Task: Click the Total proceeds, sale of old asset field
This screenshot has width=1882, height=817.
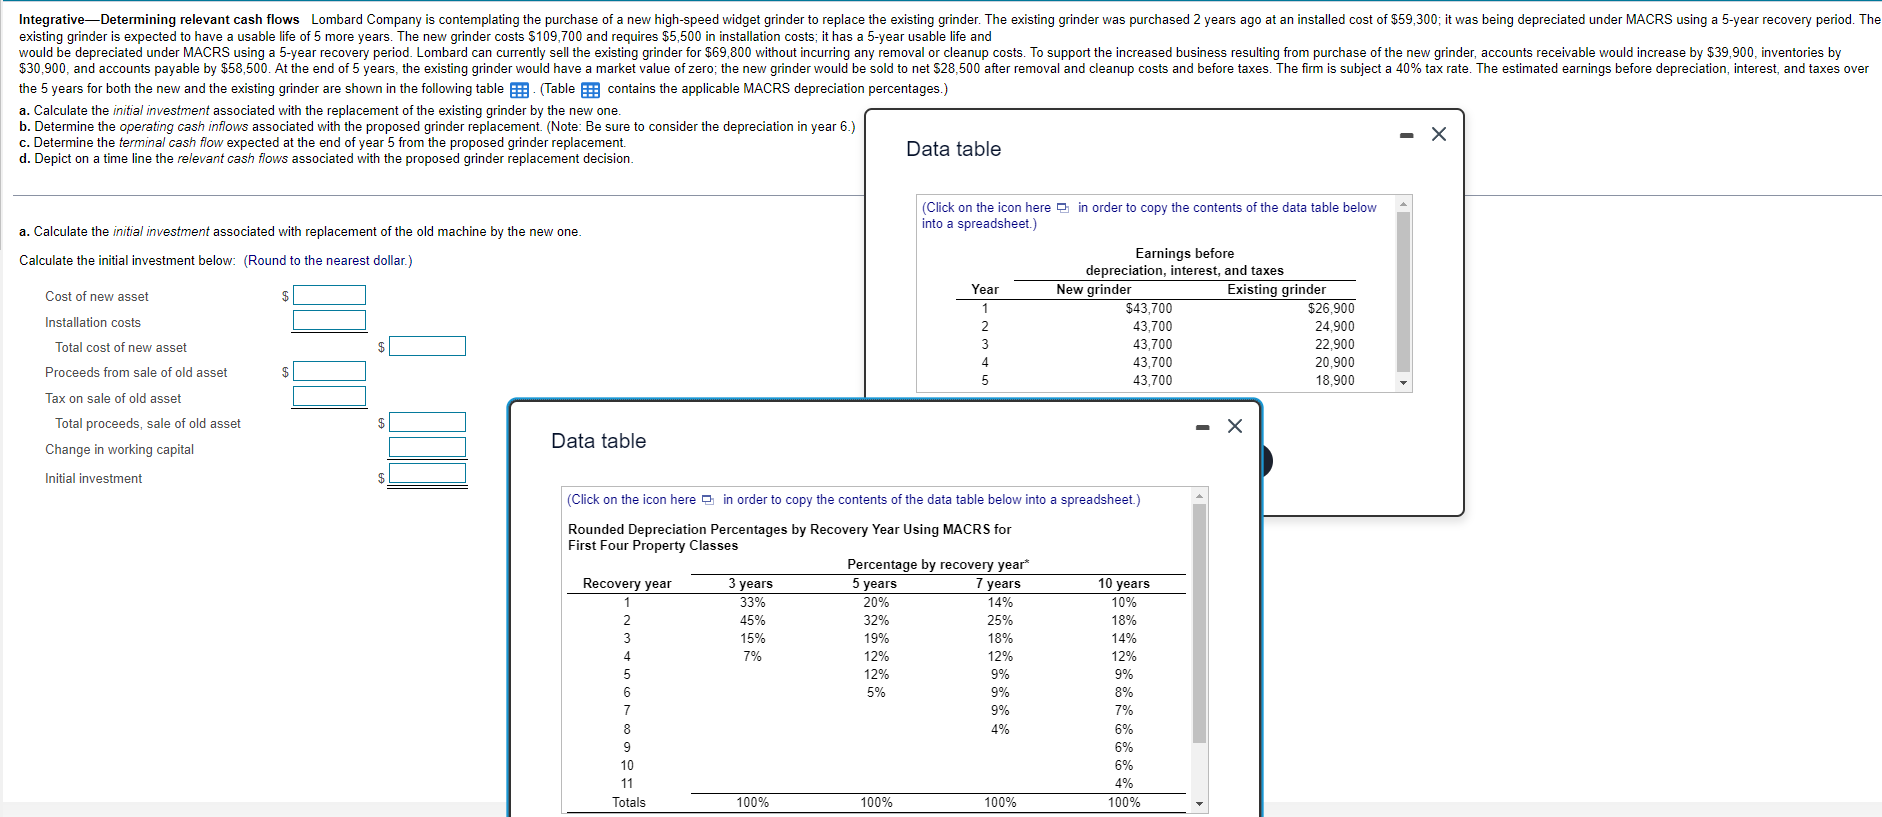Action: coord(427,422)
